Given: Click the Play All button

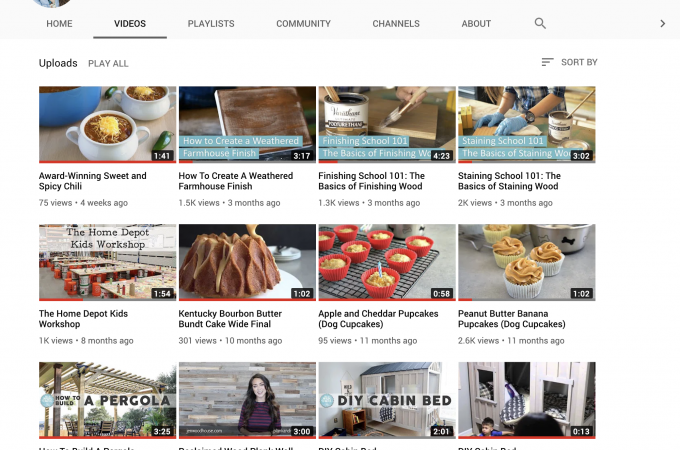Looking at the screenshot, I should (x=108, y=63).
